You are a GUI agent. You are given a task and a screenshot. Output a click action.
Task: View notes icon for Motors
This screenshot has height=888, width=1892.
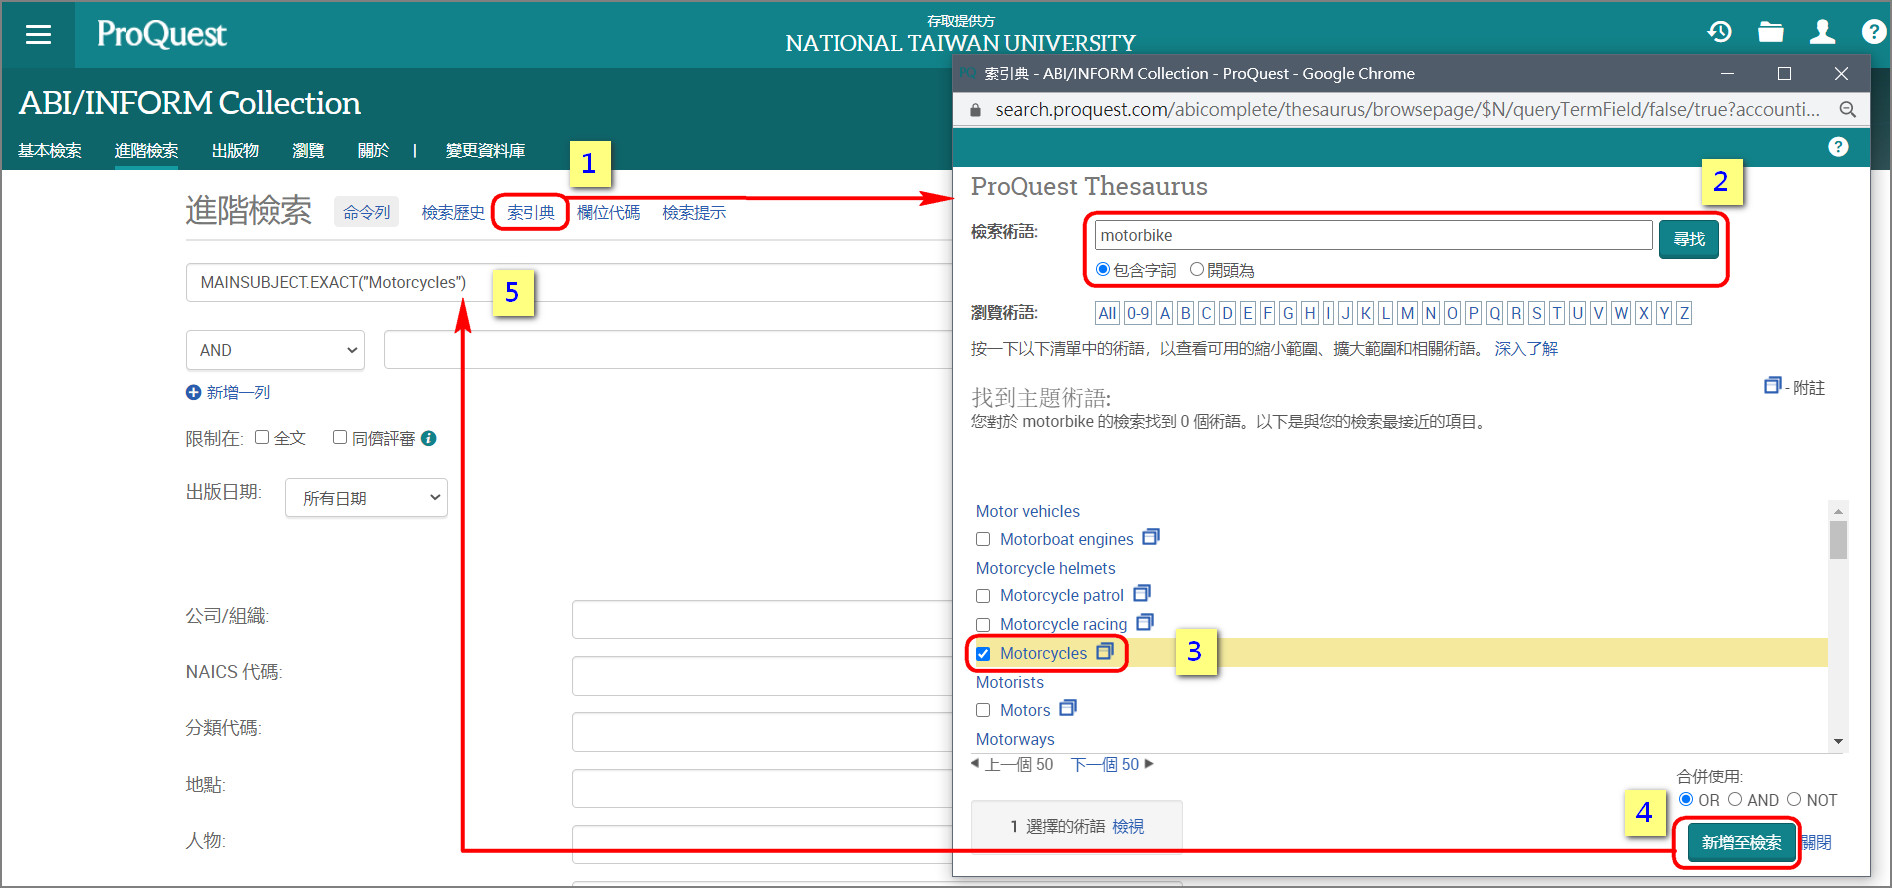(1068, 708)
